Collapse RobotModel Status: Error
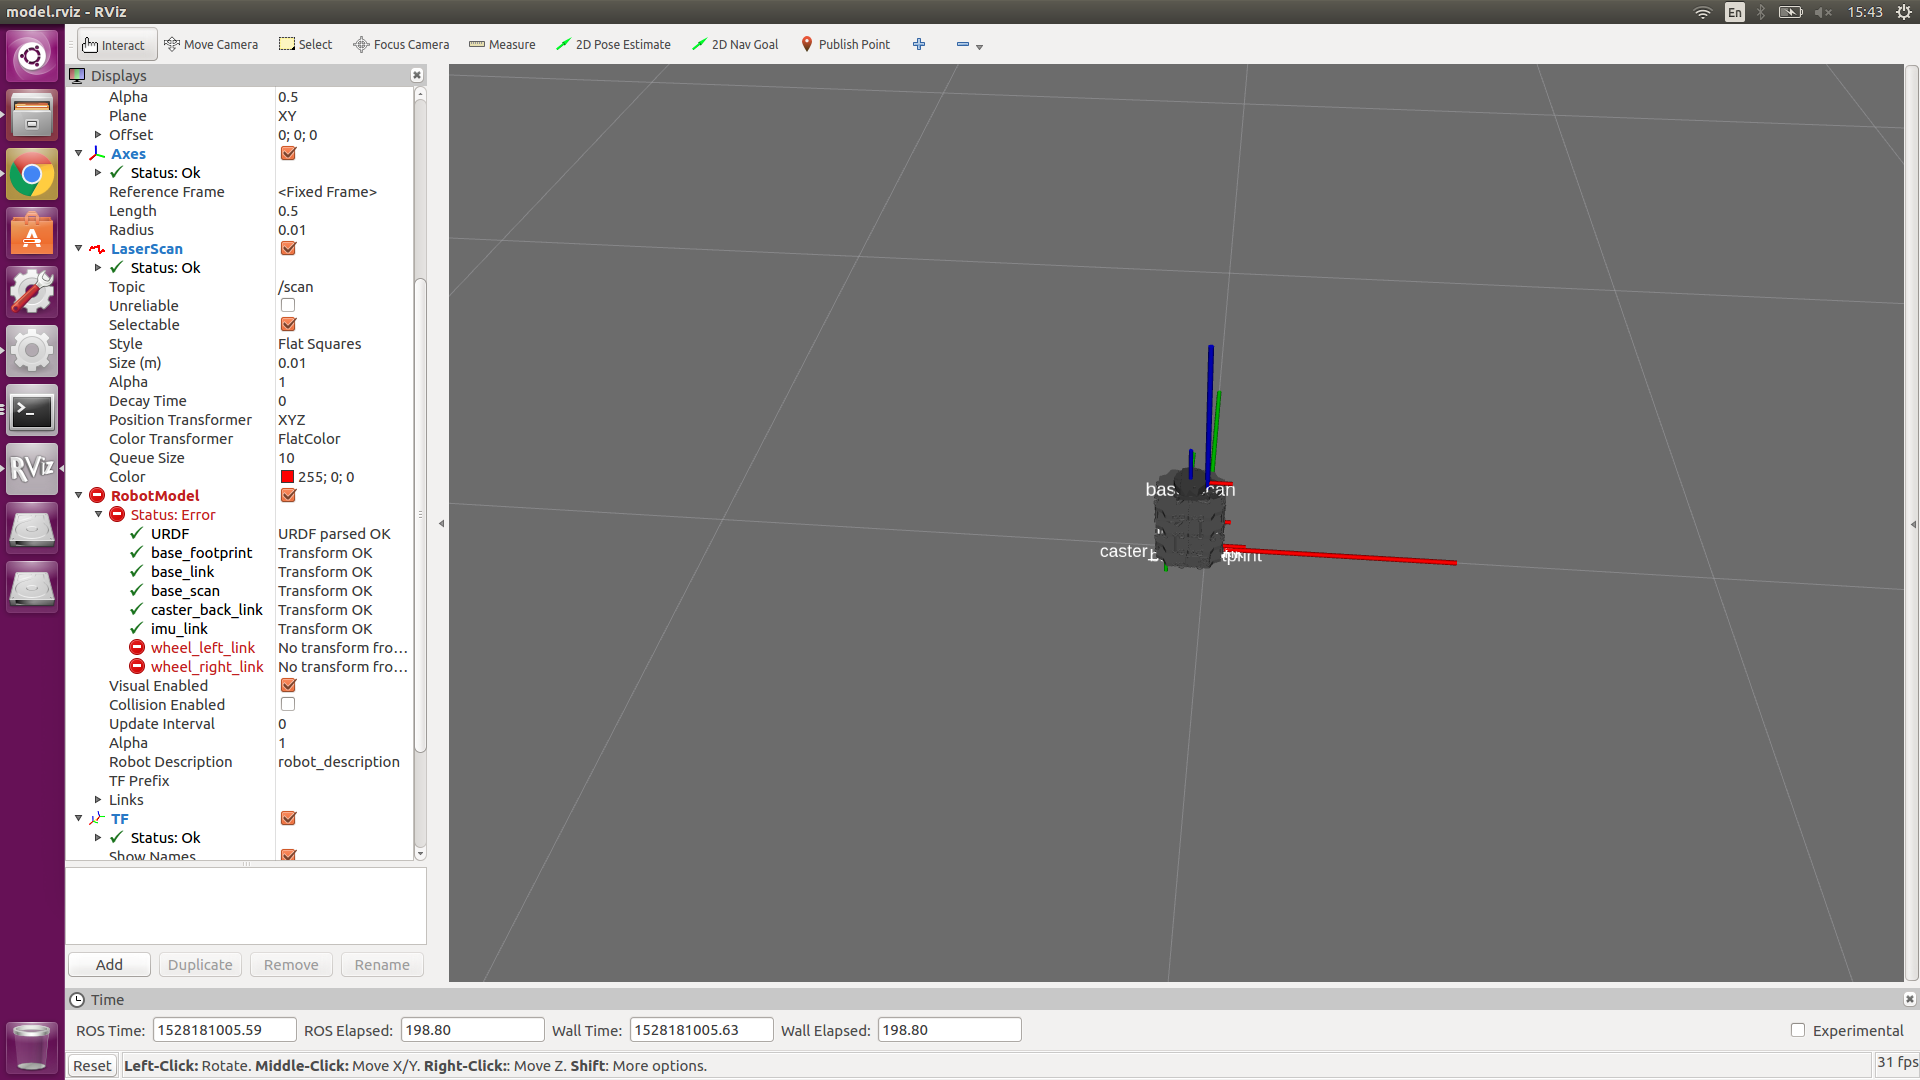This screenshot has height=1080, width=1920. click(98, 515)
